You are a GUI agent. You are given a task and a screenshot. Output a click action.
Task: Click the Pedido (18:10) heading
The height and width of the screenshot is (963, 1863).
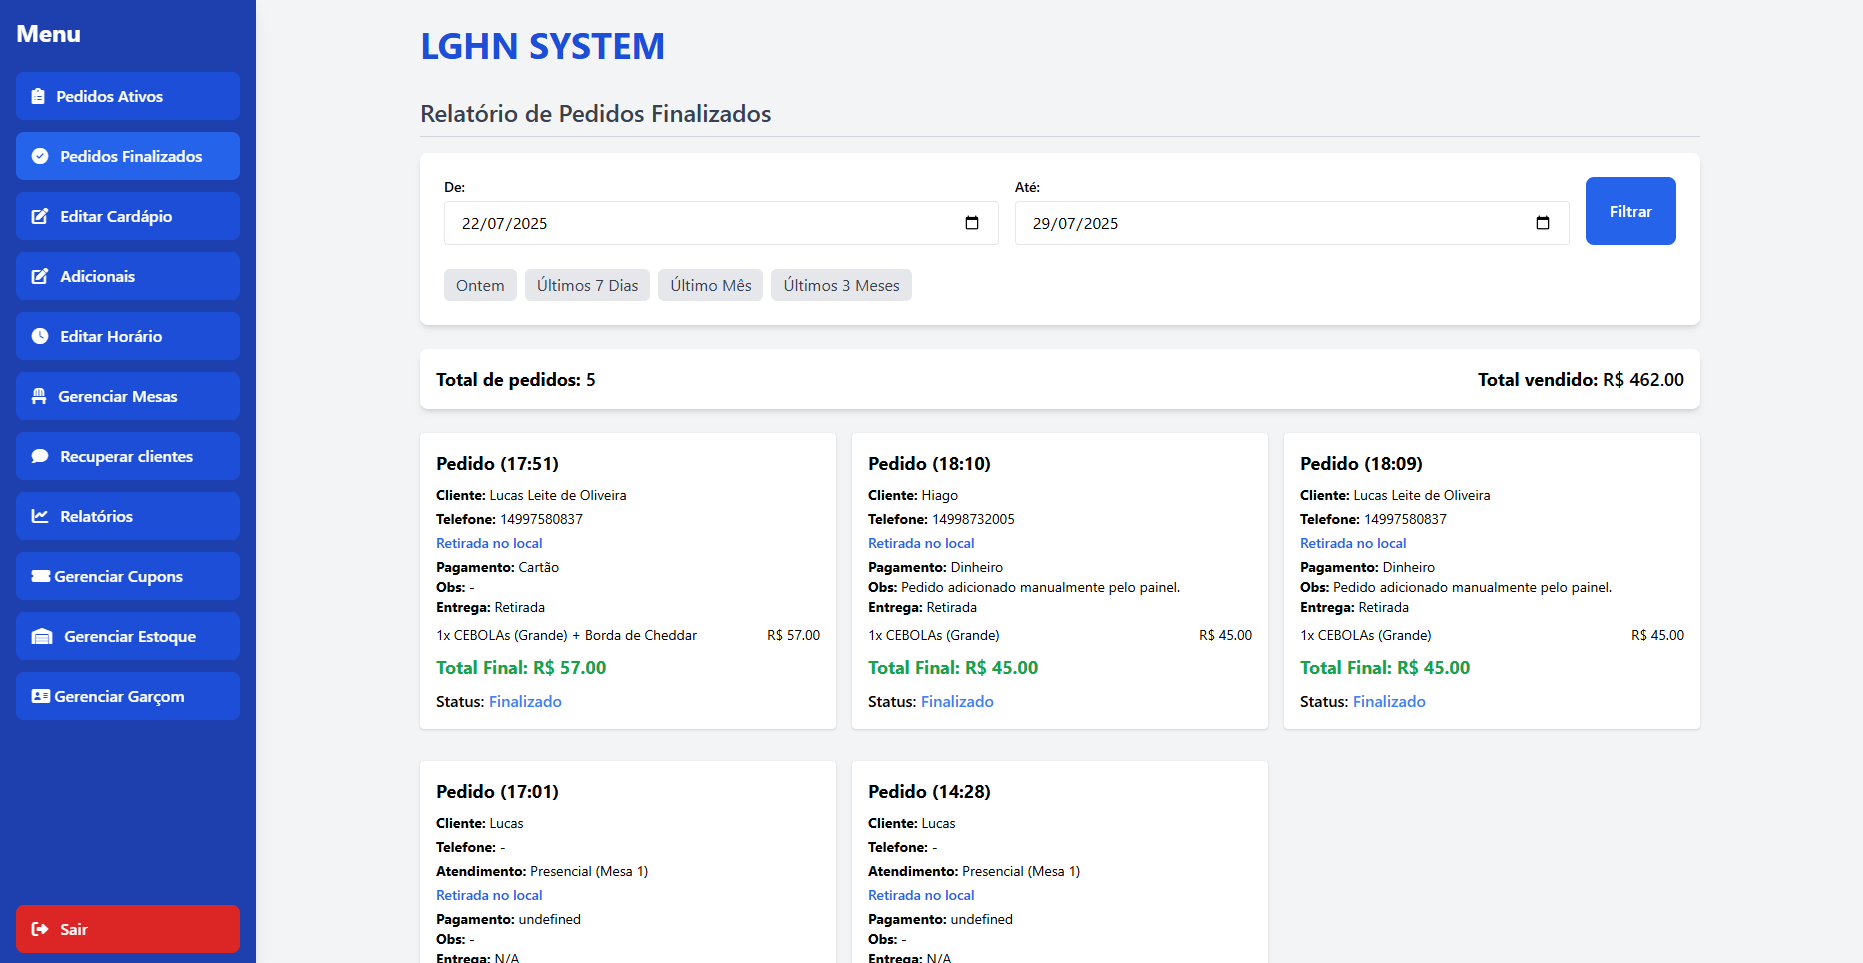(x=929, y=464)
